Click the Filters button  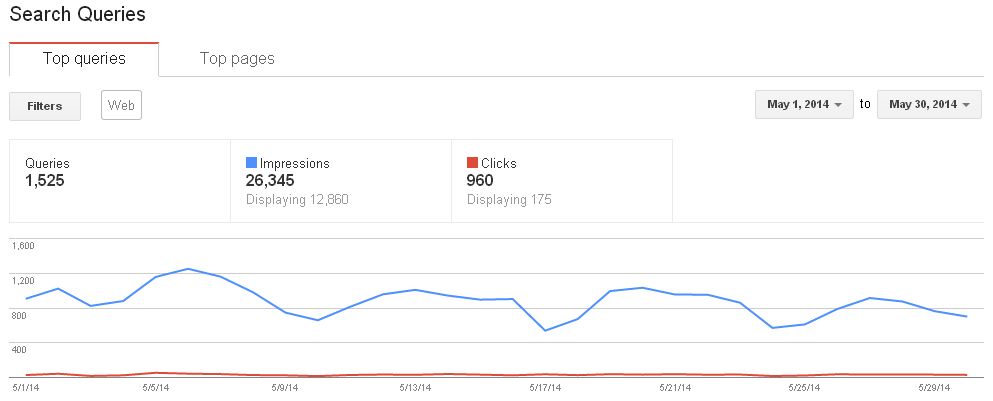point(45,106)
